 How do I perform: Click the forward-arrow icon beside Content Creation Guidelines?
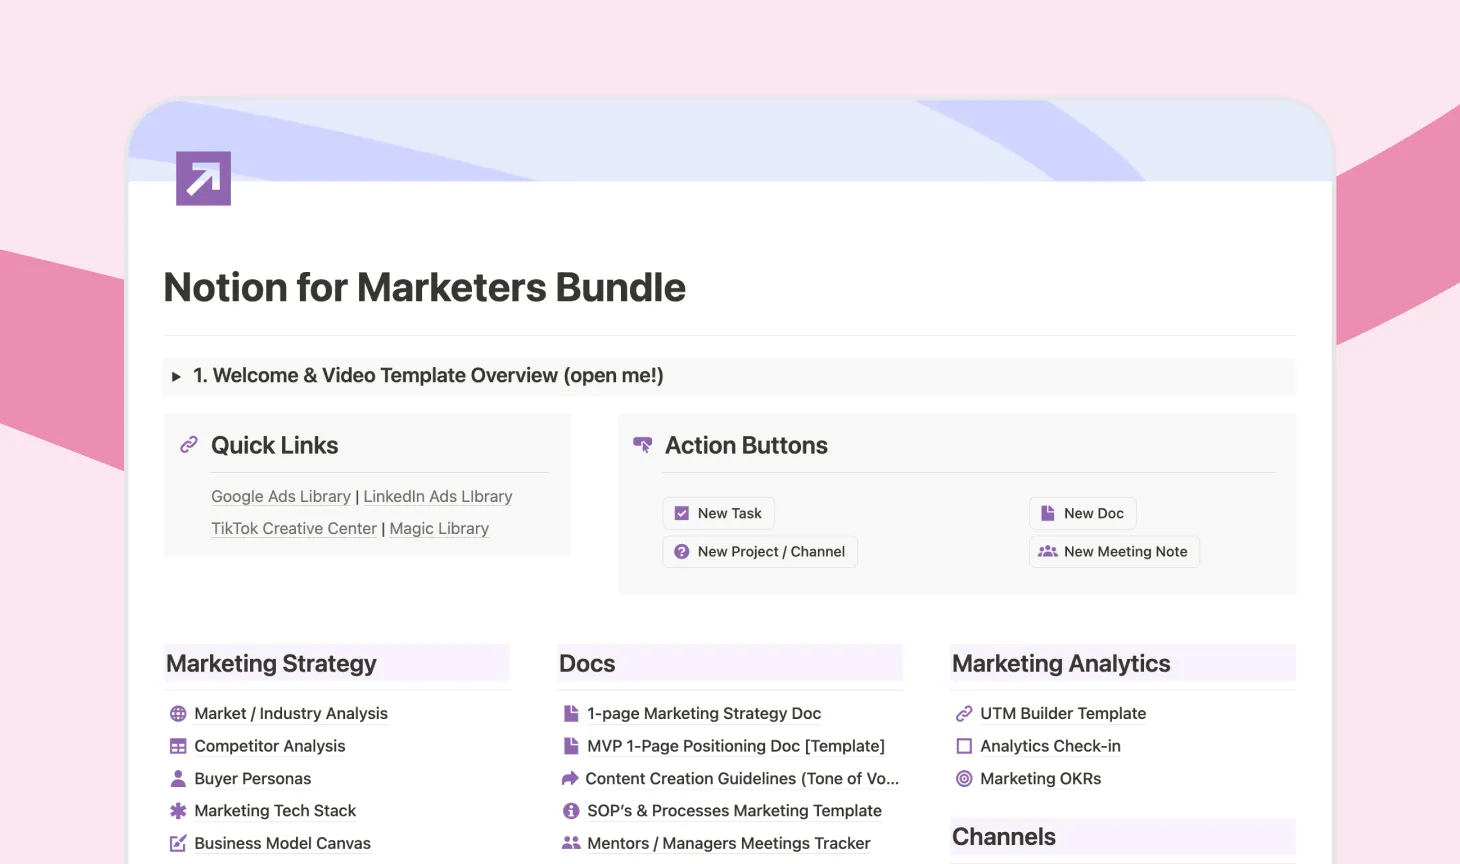click(570, 778)
